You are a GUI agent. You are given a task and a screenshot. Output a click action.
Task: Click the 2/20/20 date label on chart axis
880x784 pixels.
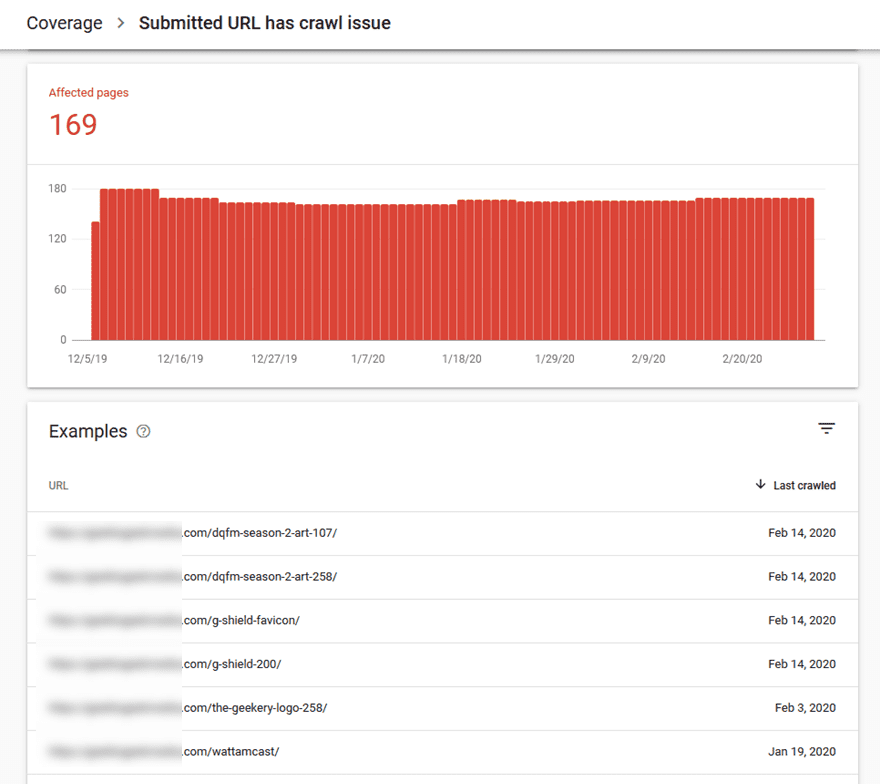point(741,358)
